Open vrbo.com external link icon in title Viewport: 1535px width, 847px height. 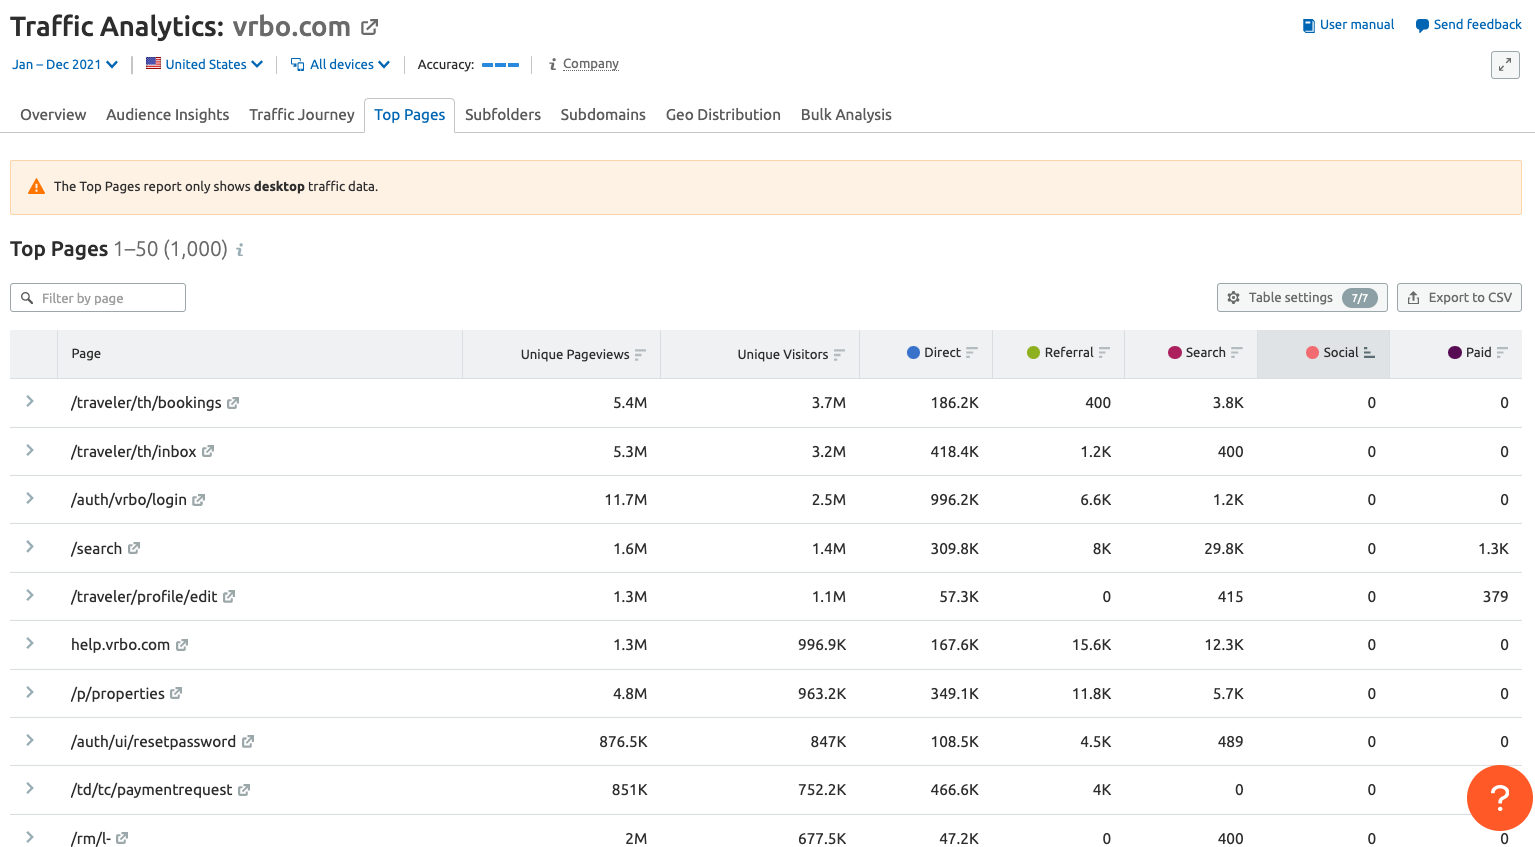click(x=369, y=27)
